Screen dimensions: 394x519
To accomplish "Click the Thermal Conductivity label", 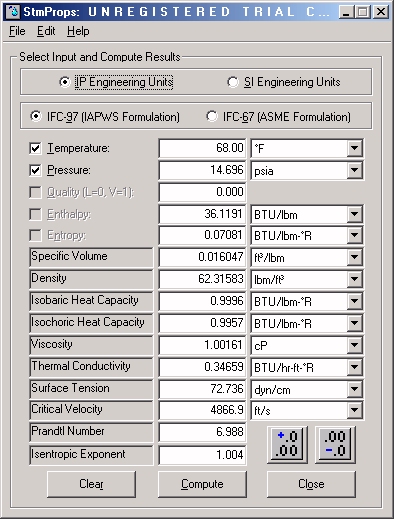I will pyautogui.click(x=91, y=367).
